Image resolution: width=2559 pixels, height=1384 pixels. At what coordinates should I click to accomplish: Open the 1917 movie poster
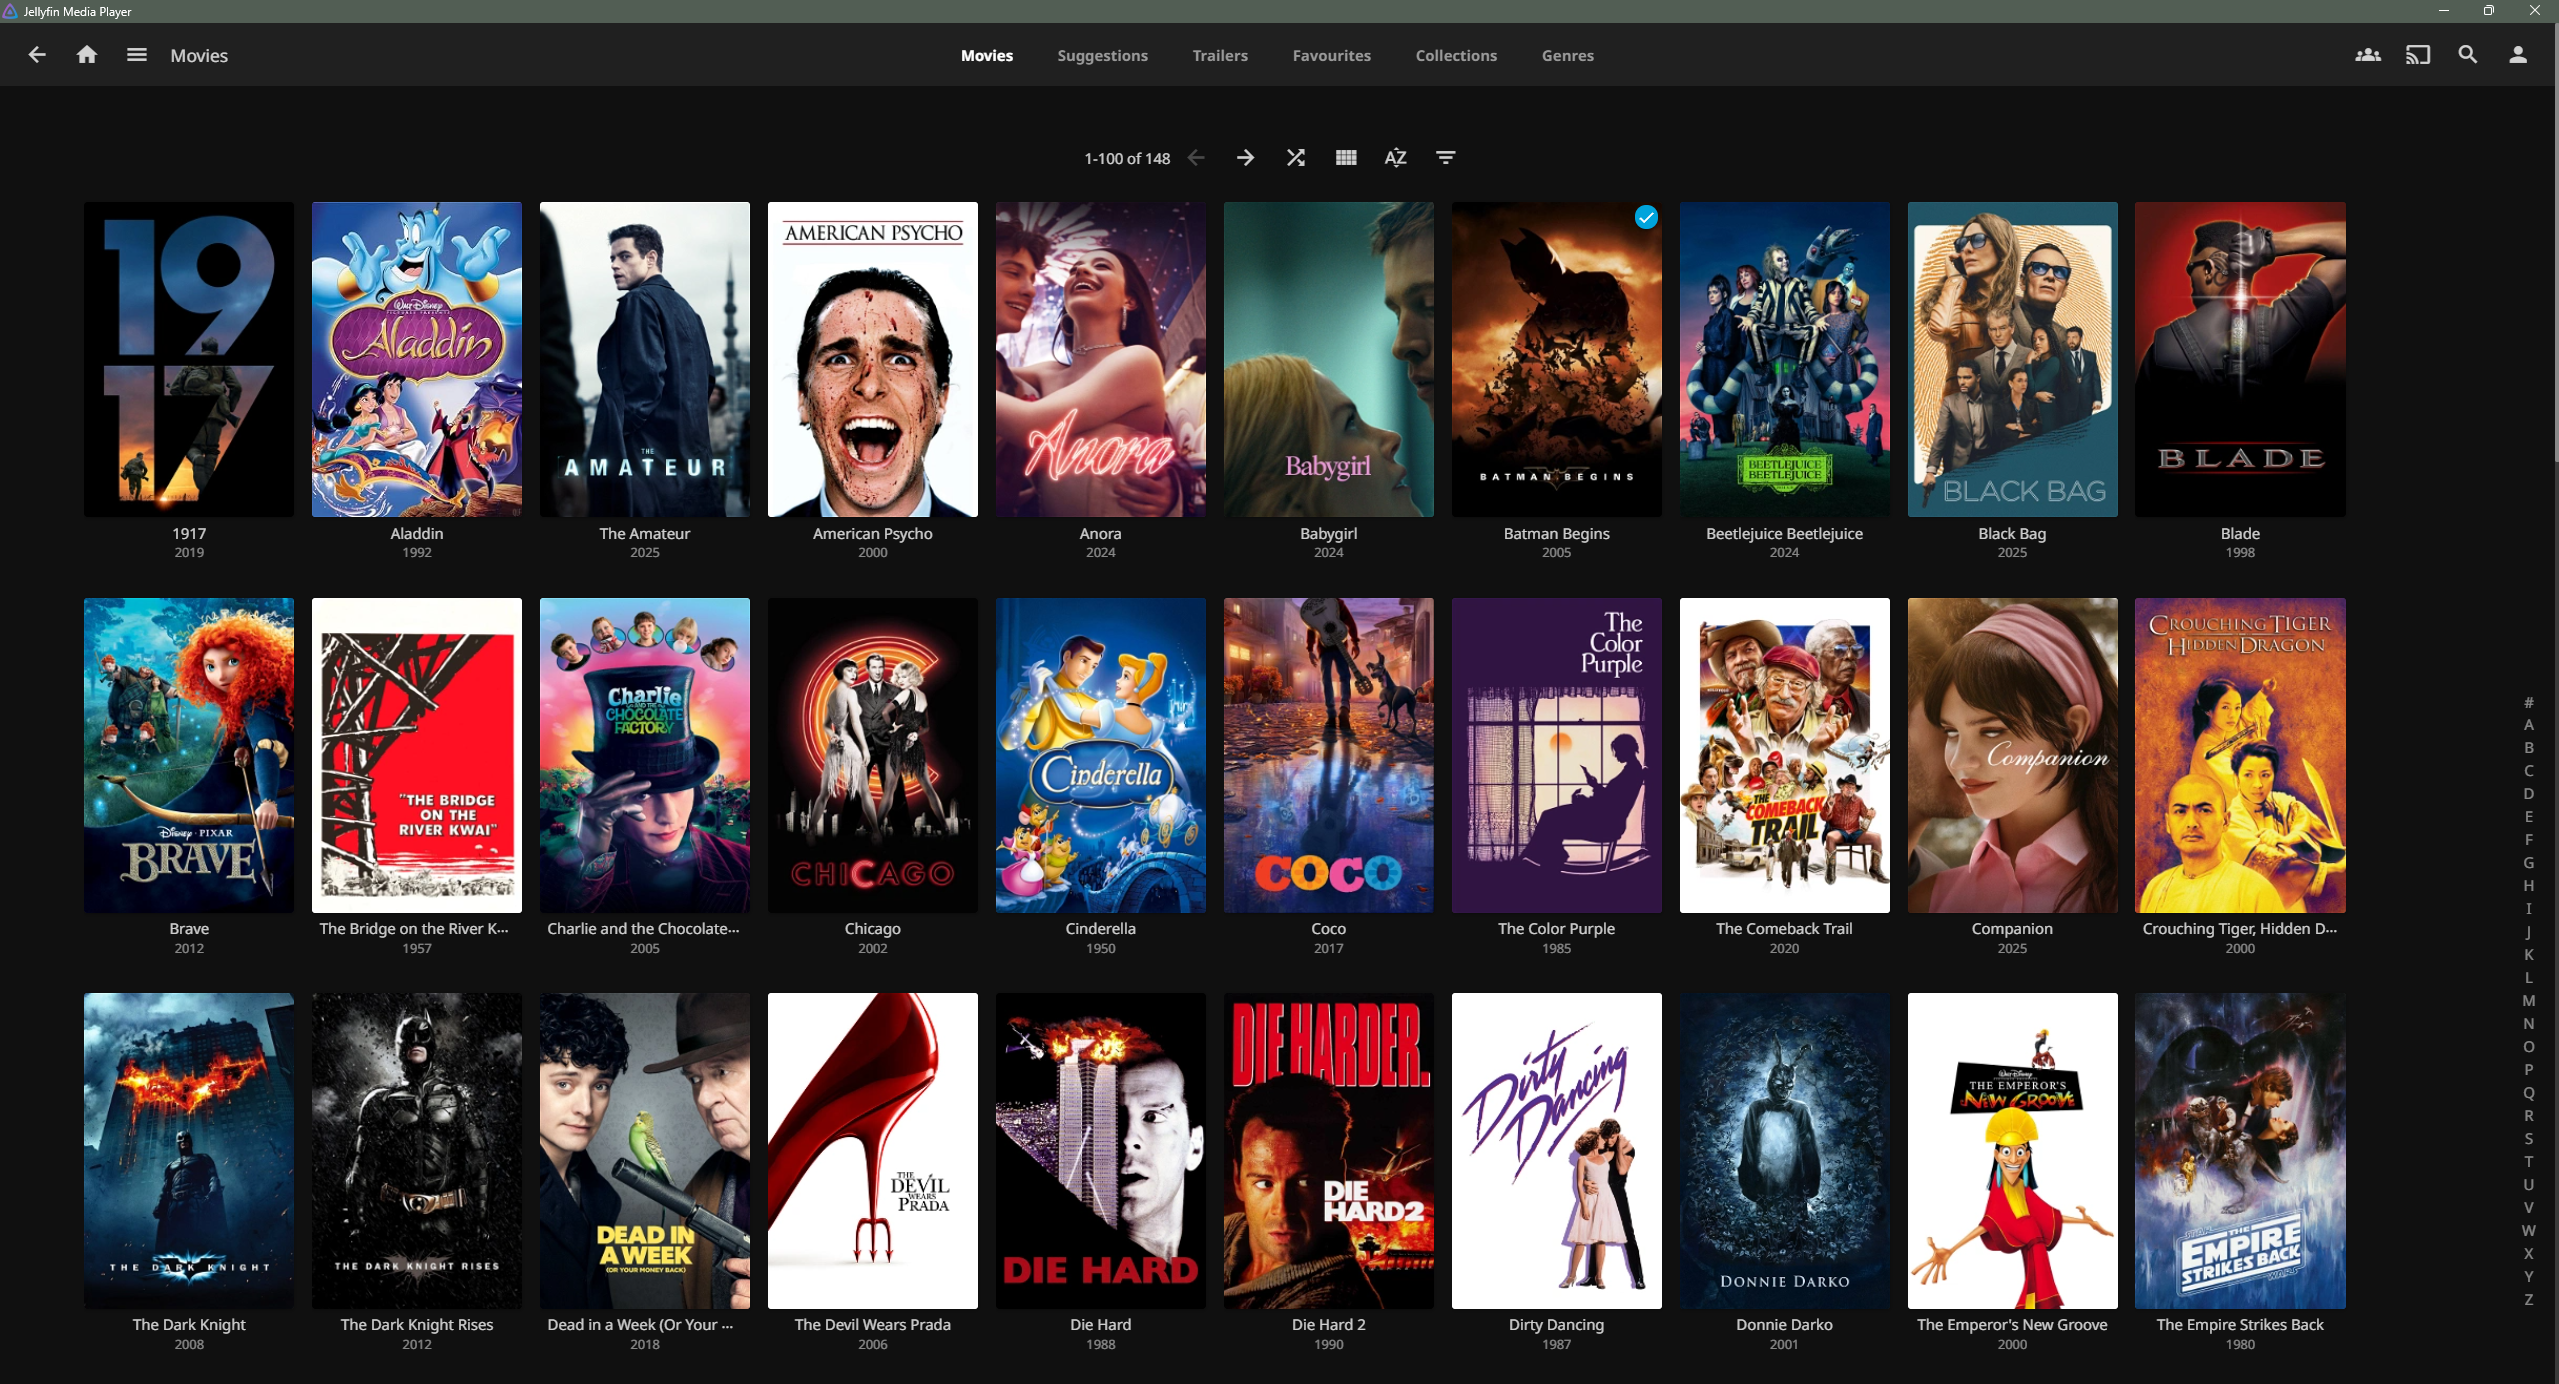pyautogui.click(x=189, y=359)
